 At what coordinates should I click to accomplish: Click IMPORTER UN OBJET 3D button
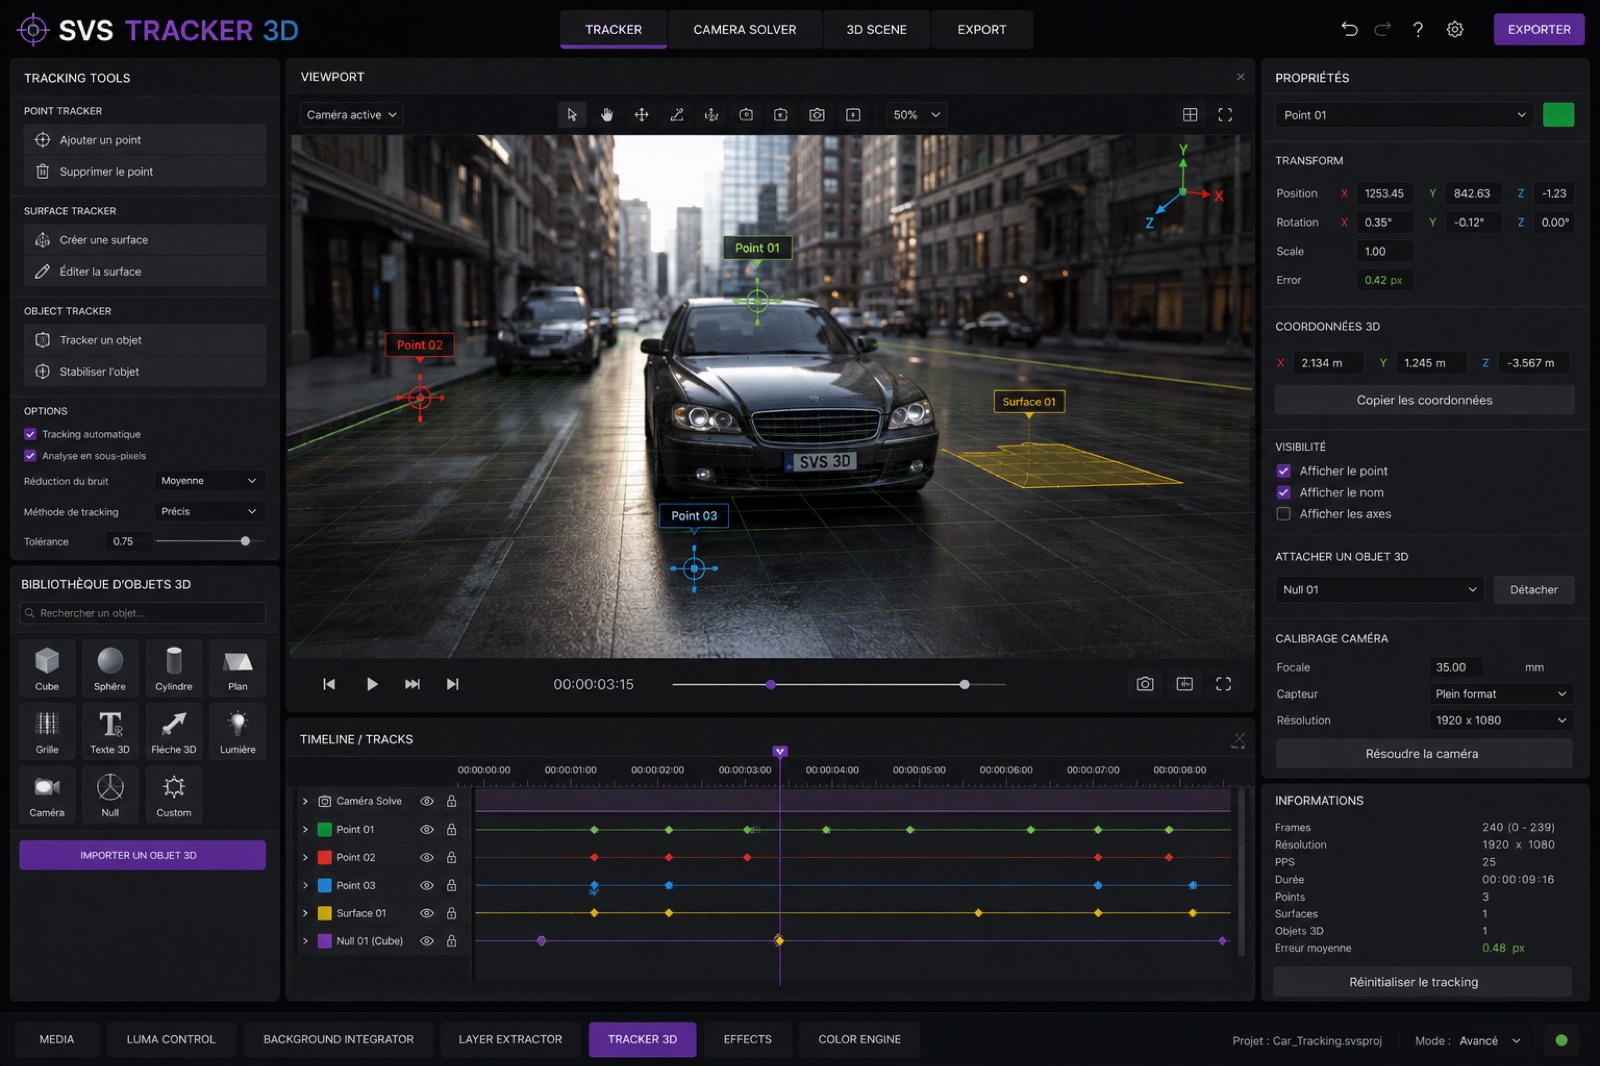(142, 855)
